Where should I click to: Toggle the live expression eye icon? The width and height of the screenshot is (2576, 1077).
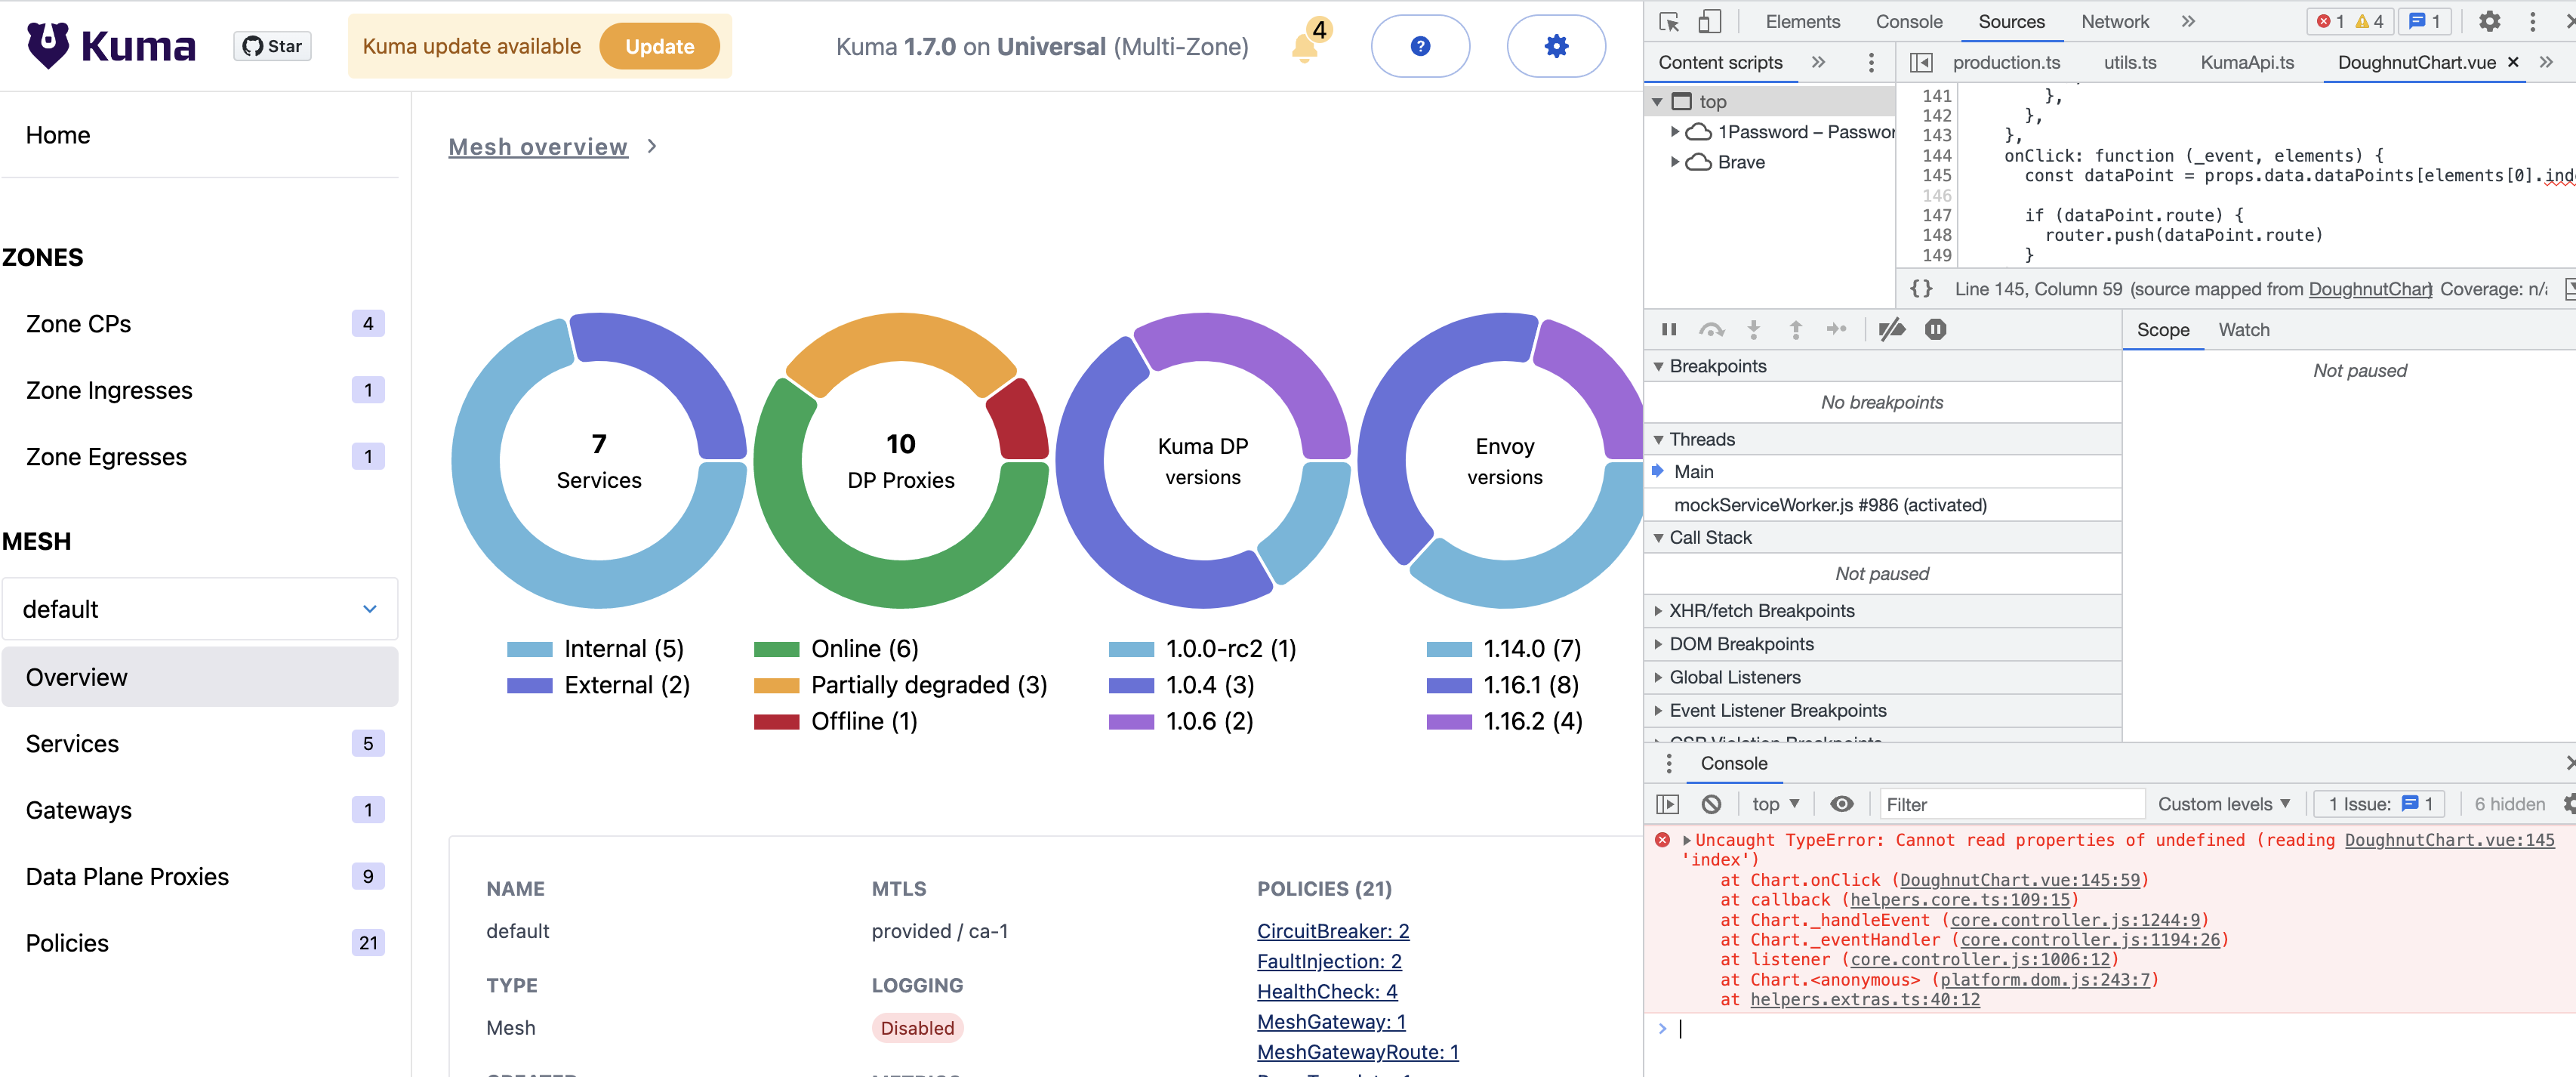coord(1842,803)
